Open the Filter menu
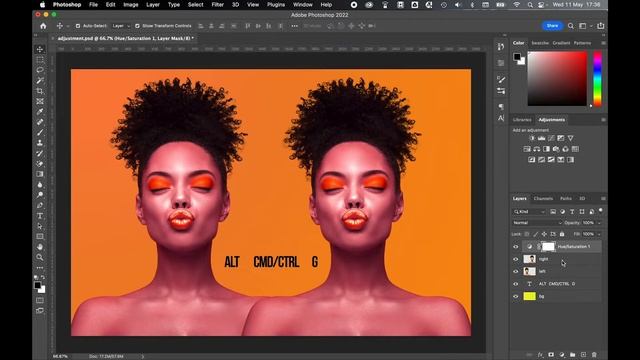Viewport: 640px width, 360px height. (x=217, y=4)
